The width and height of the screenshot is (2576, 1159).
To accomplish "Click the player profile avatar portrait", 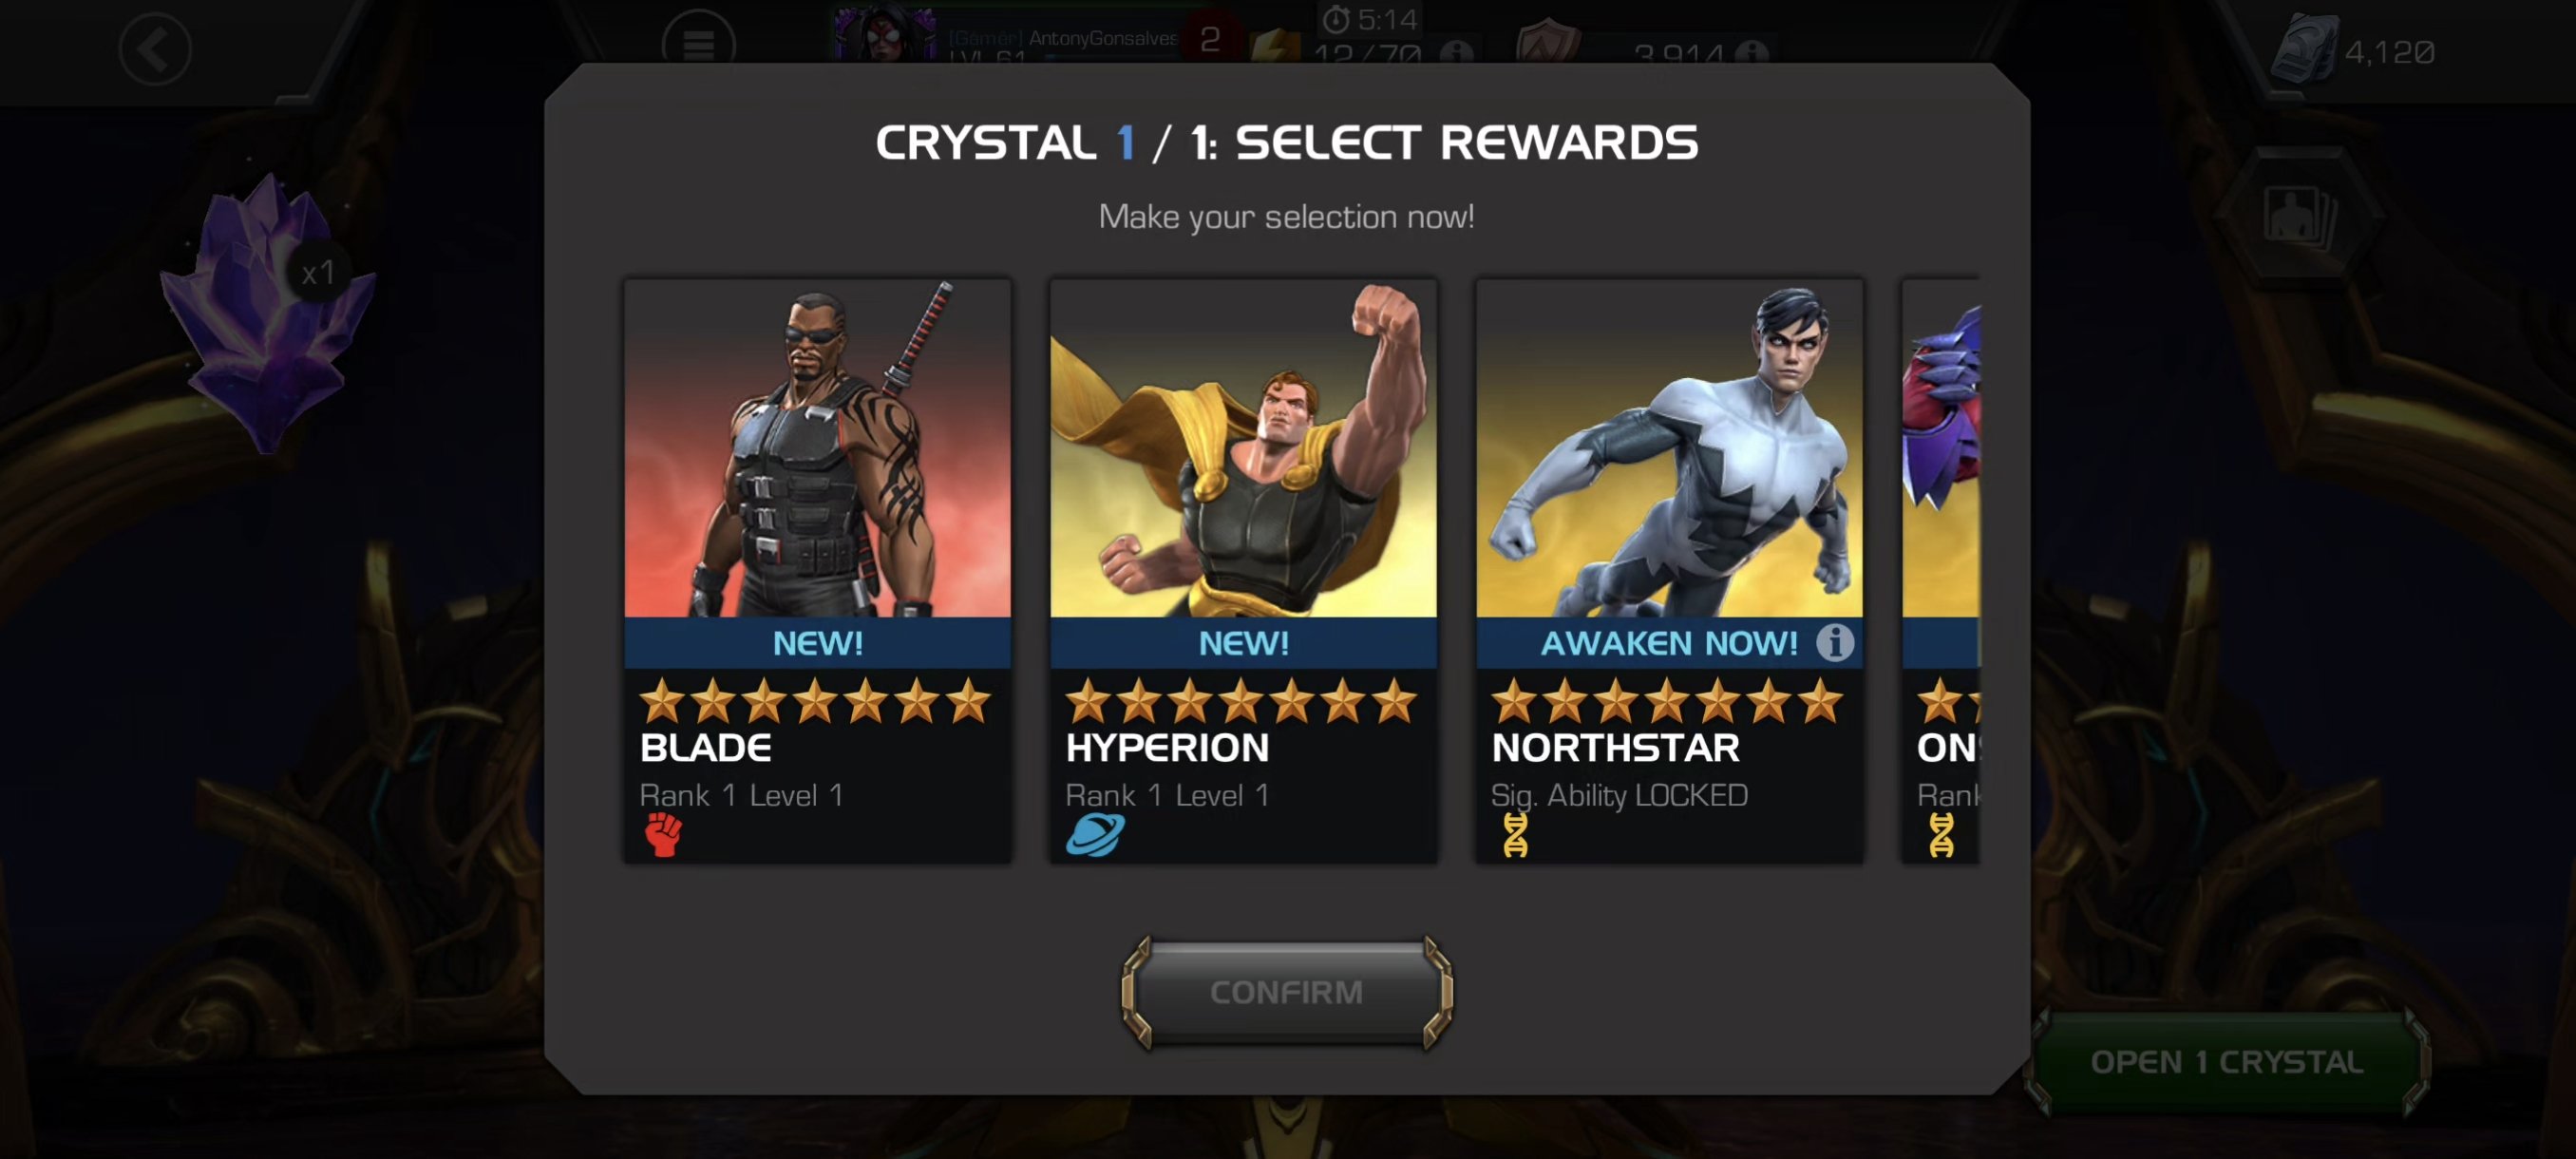I will tap(884, 33).
